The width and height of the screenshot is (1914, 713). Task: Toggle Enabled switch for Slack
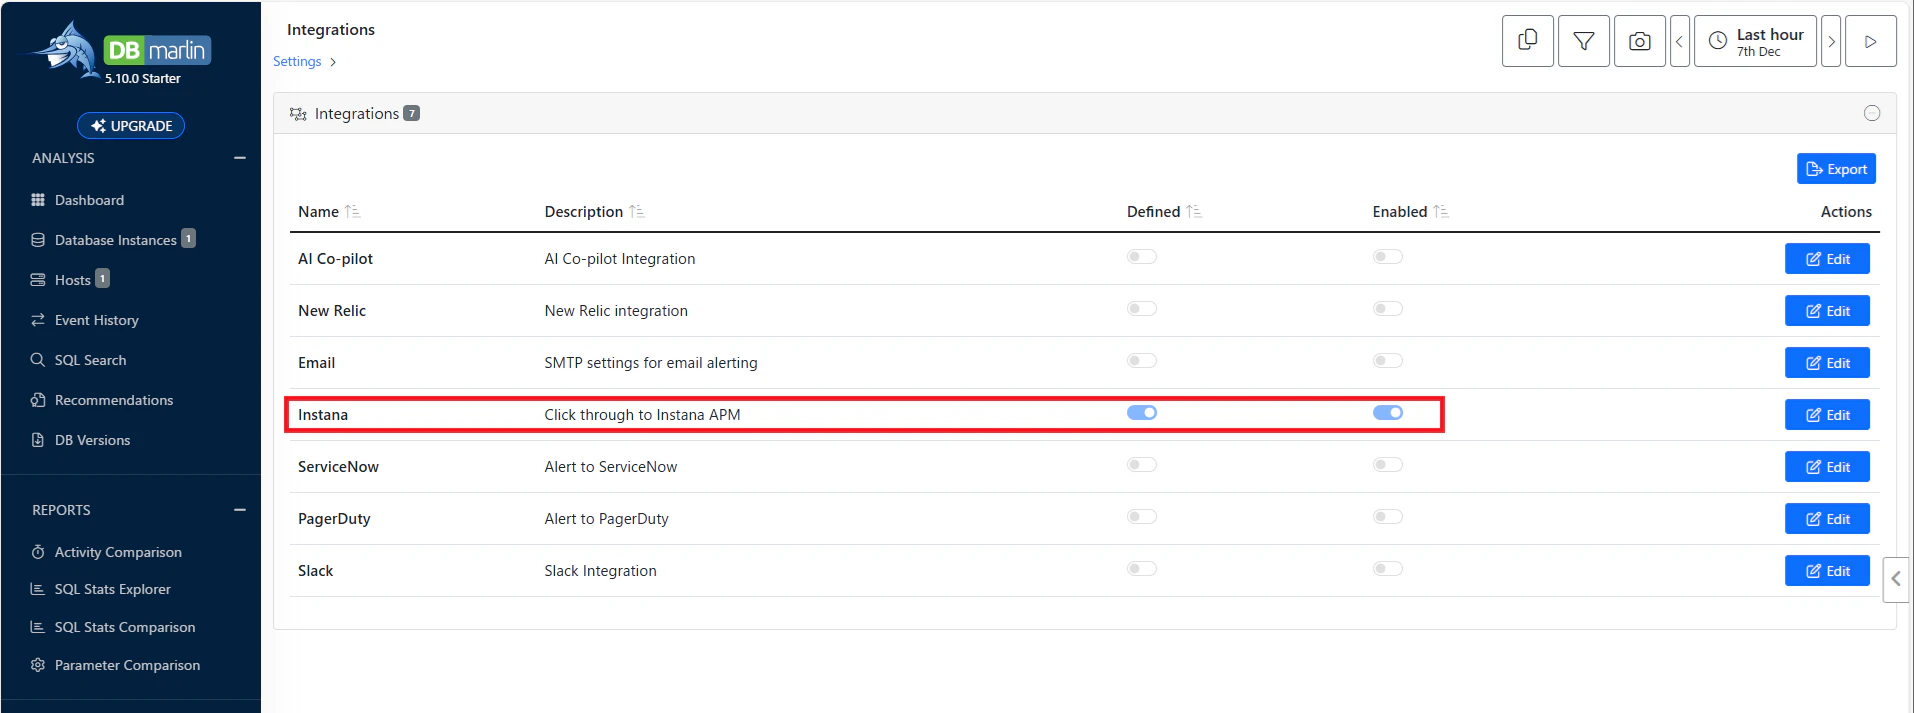[x=1388, y=569]
